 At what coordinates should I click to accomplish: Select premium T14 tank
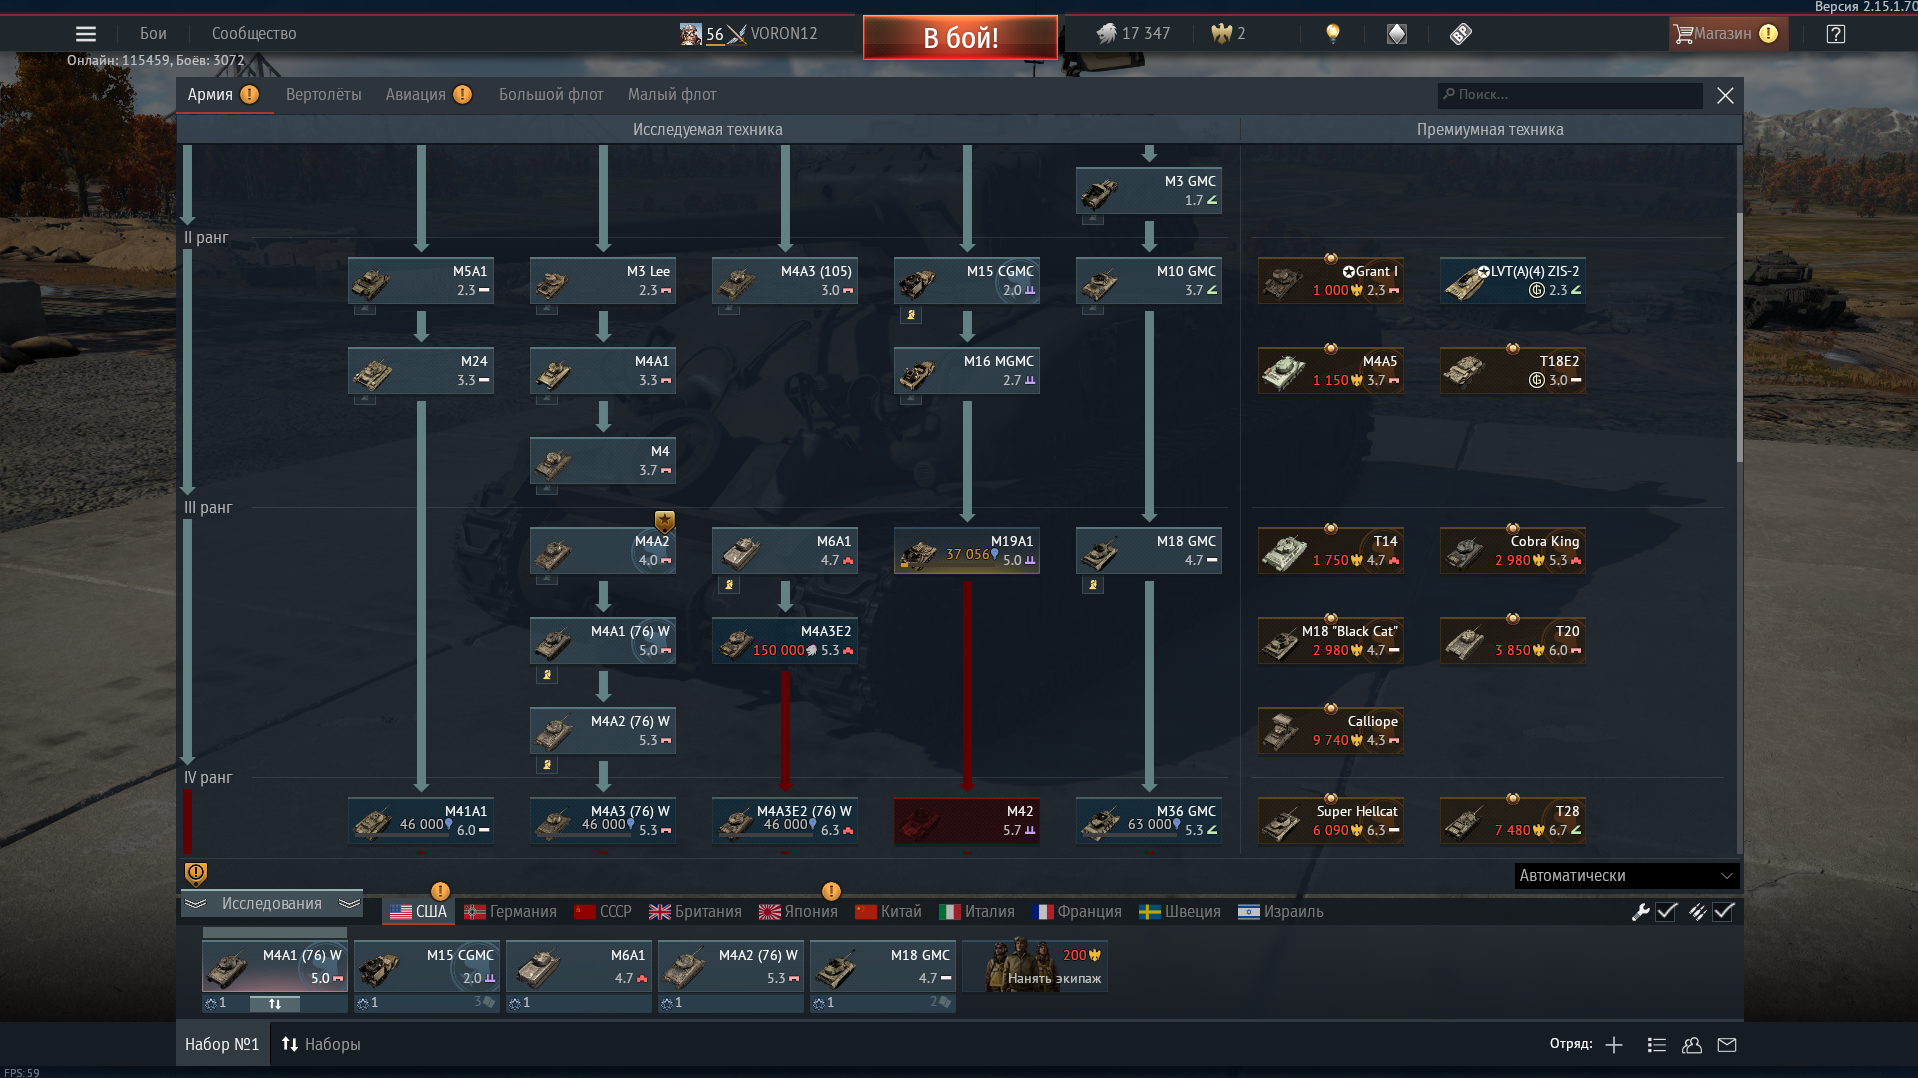pos(1331,551)
